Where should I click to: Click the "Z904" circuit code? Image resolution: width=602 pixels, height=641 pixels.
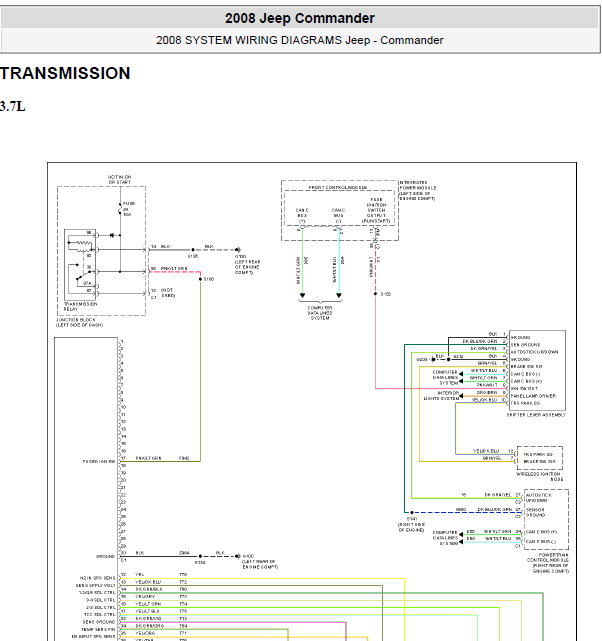[x=184, y=553]
